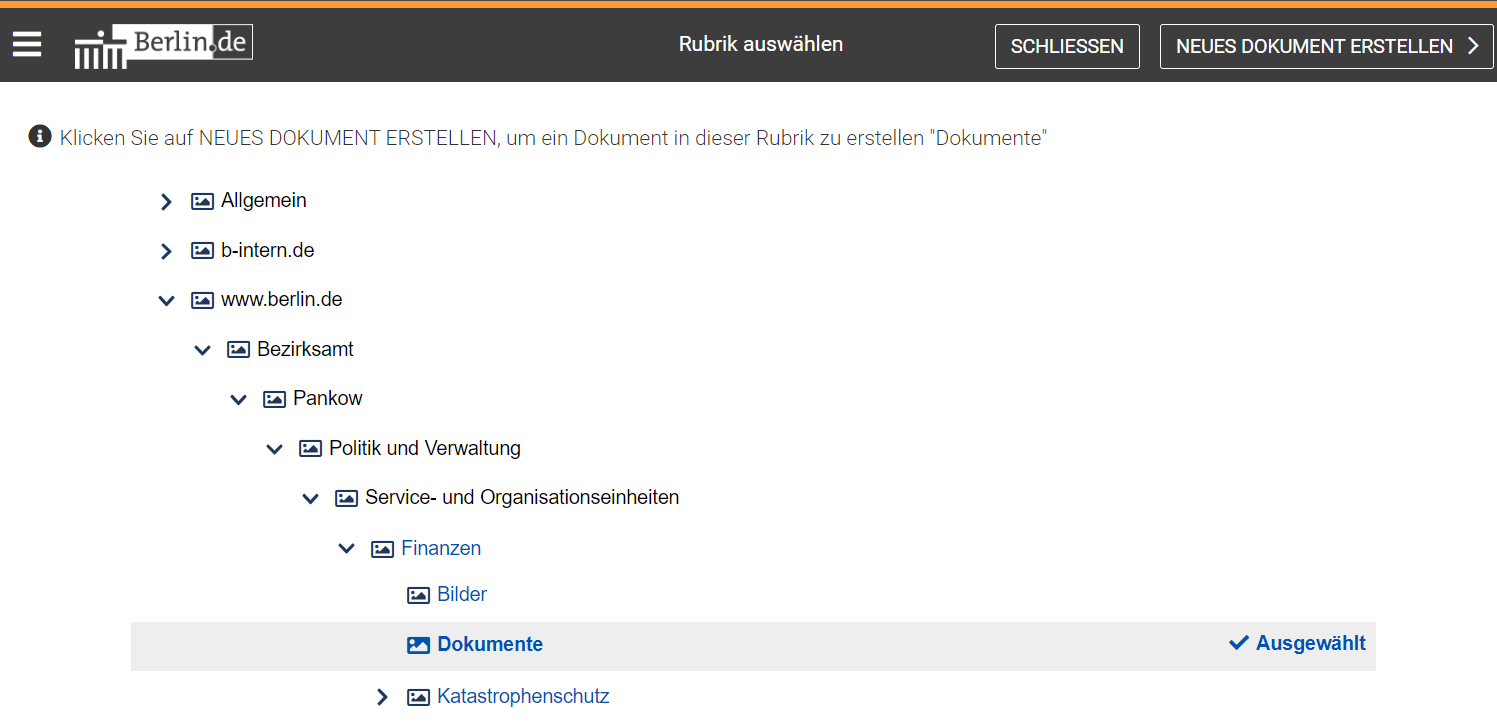Click the image icon next to Dokumente
The height and width of the screenshot is (723, 1497).
[418, 644]
